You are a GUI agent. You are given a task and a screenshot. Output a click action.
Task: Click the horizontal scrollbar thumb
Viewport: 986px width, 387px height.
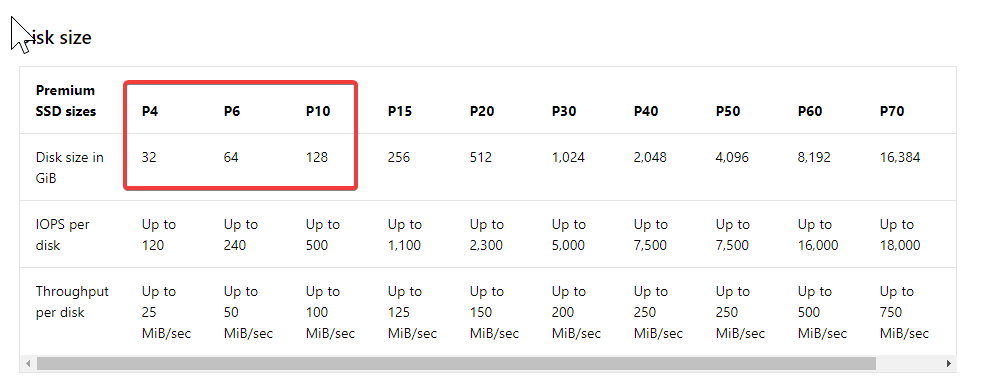tap(456, 364)
